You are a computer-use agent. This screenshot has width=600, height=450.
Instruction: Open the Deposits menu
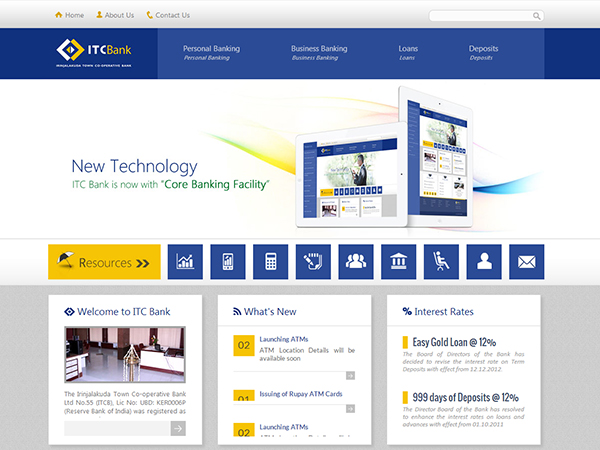(x=483, y=48)
